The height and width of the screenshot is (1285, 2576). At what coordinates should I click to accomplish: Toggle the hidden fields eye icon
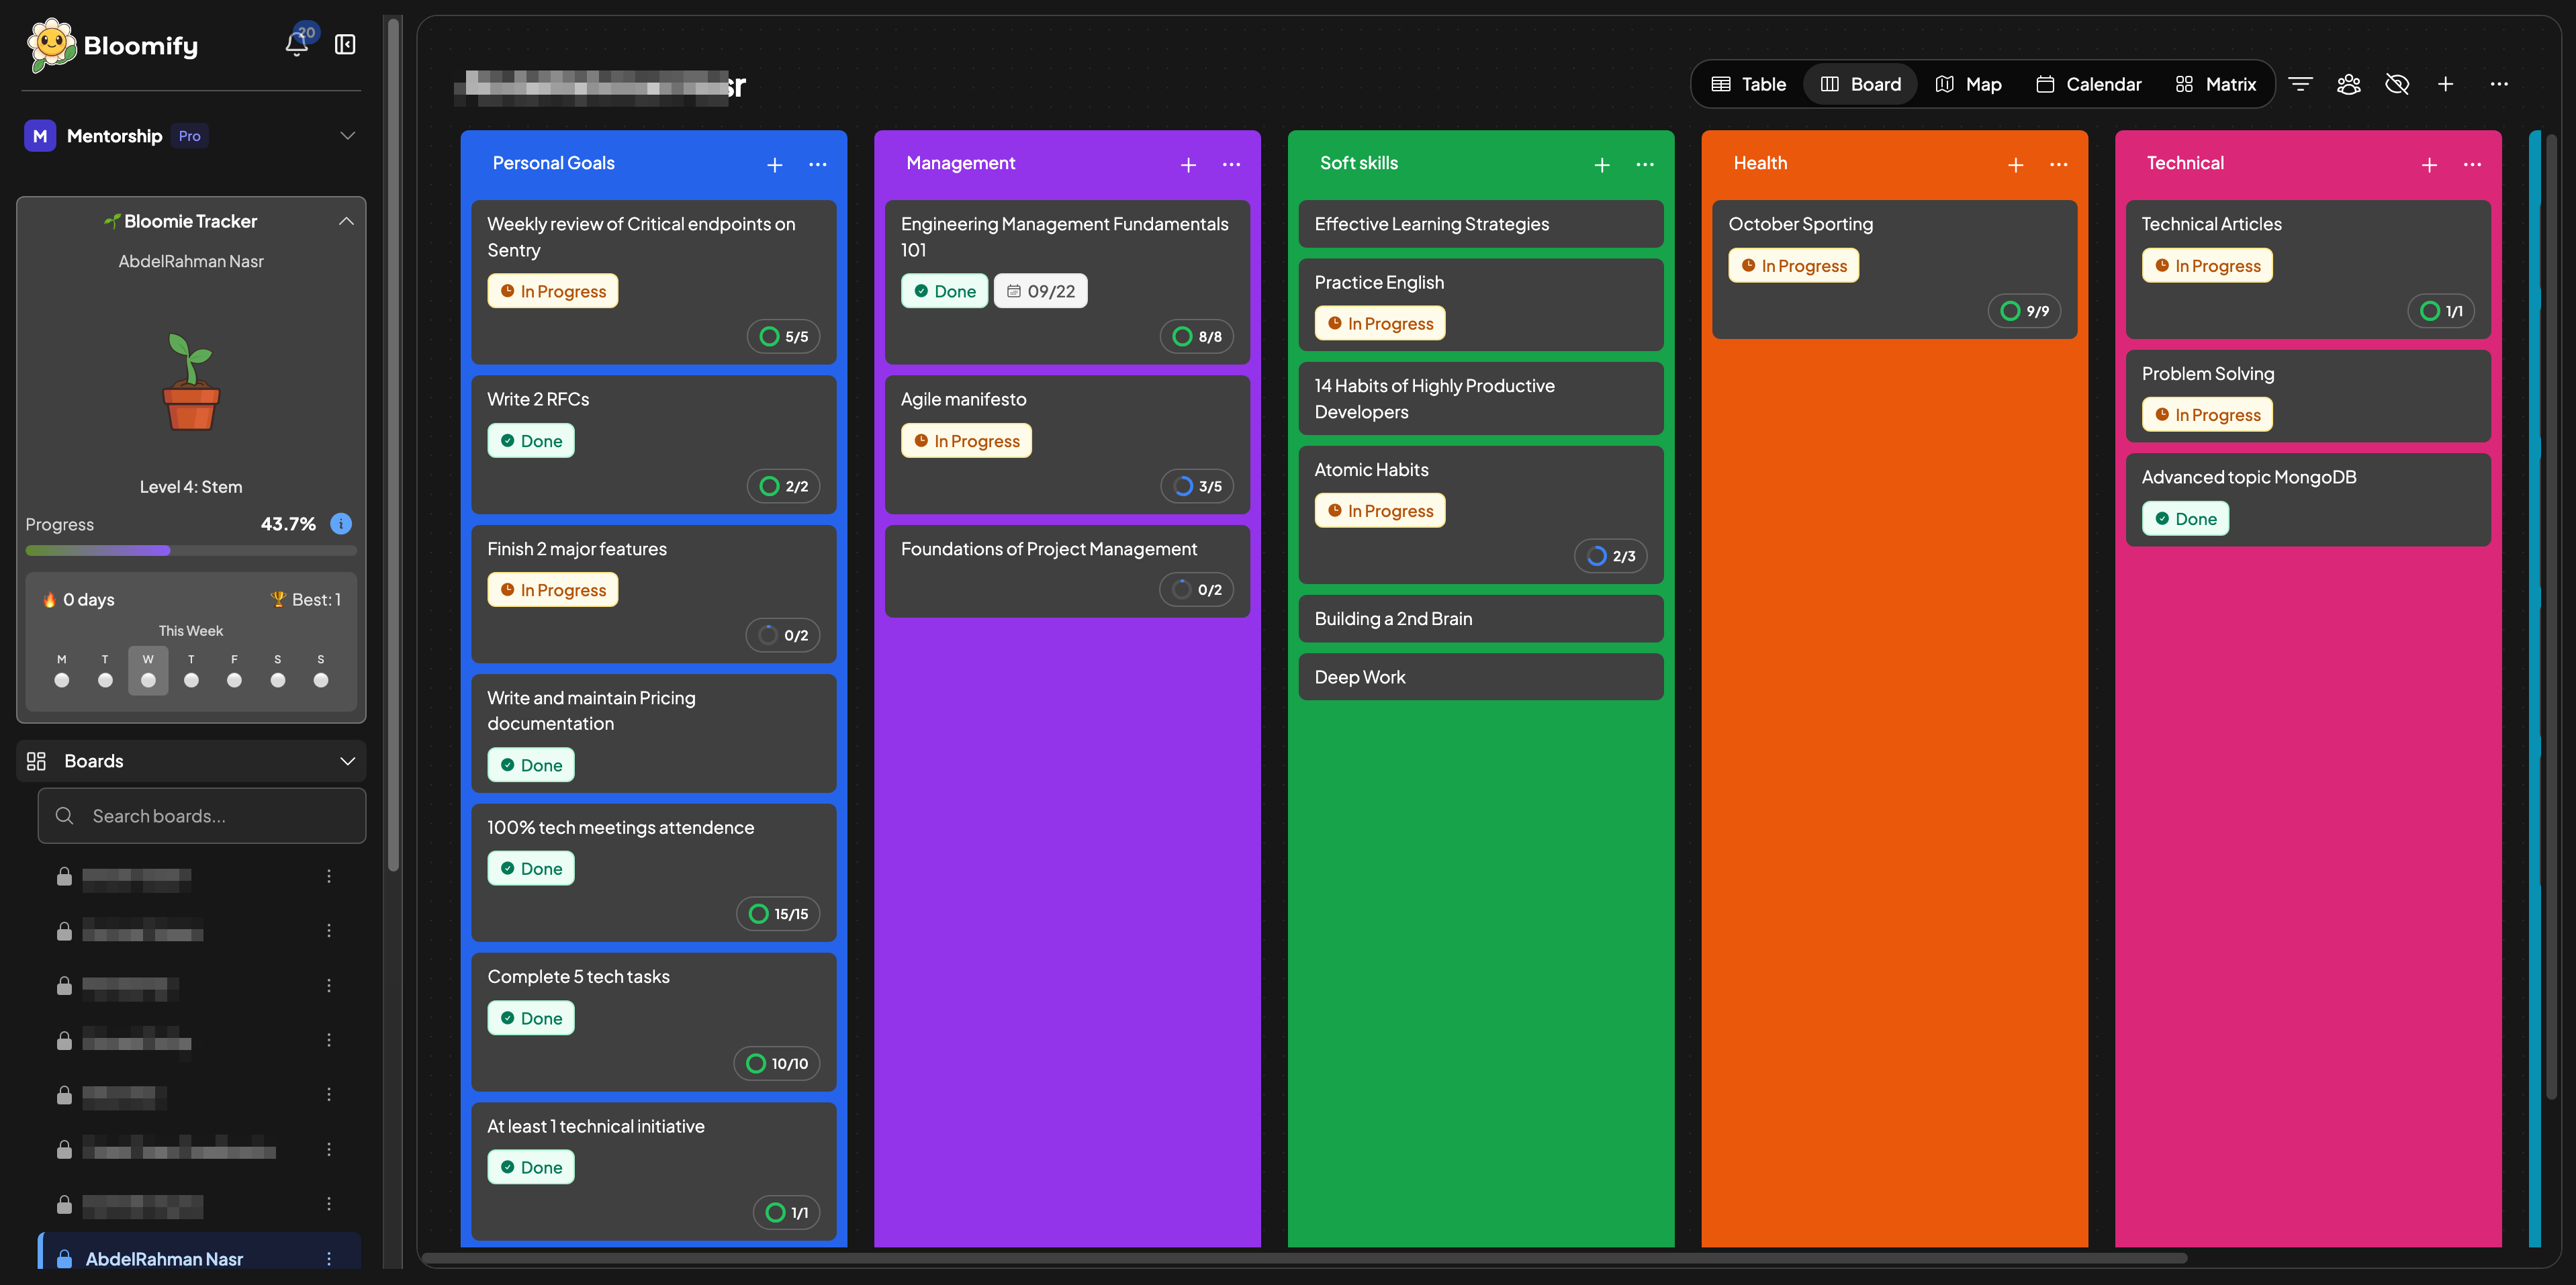(x=2396, y=84)
